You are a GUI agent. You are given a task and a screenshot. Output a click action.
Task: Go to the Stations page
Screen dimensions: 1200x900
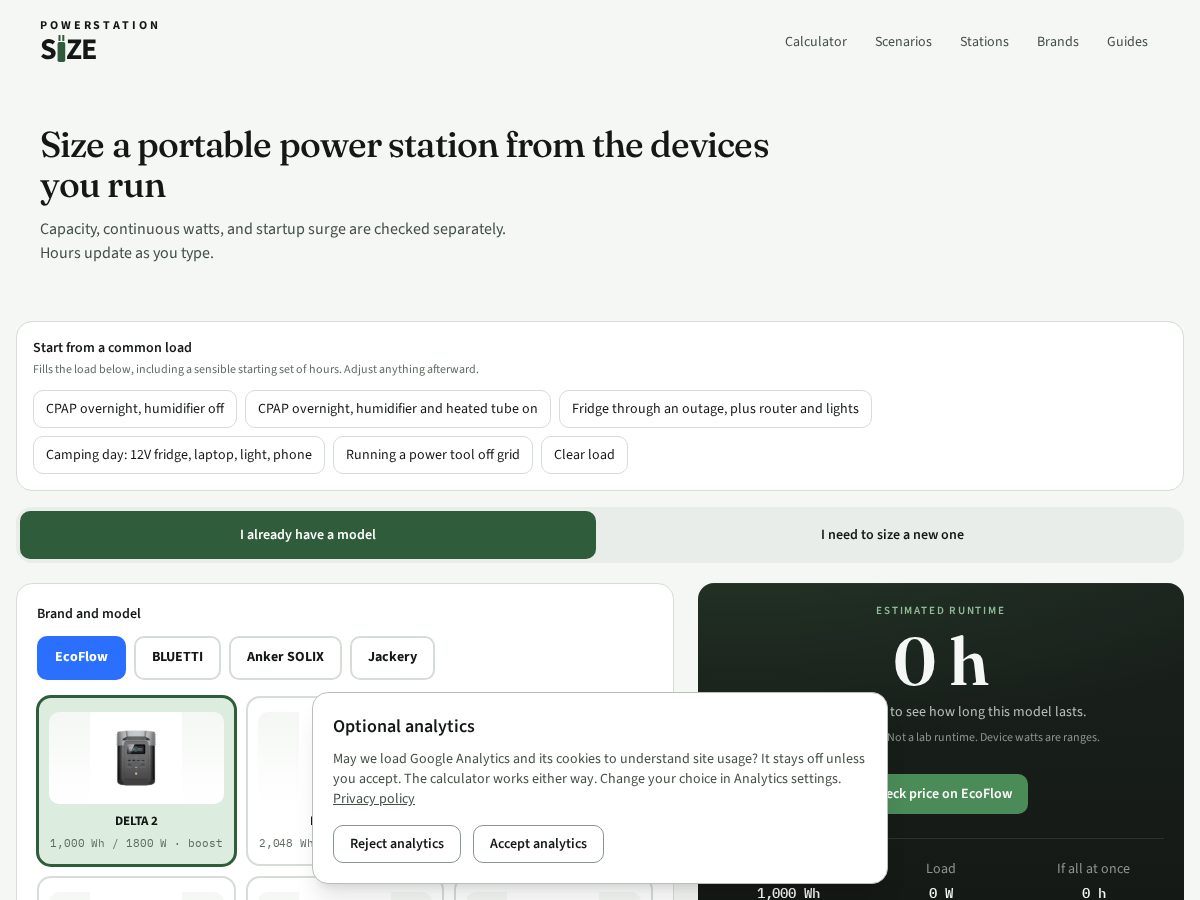(x=984, y=41)
